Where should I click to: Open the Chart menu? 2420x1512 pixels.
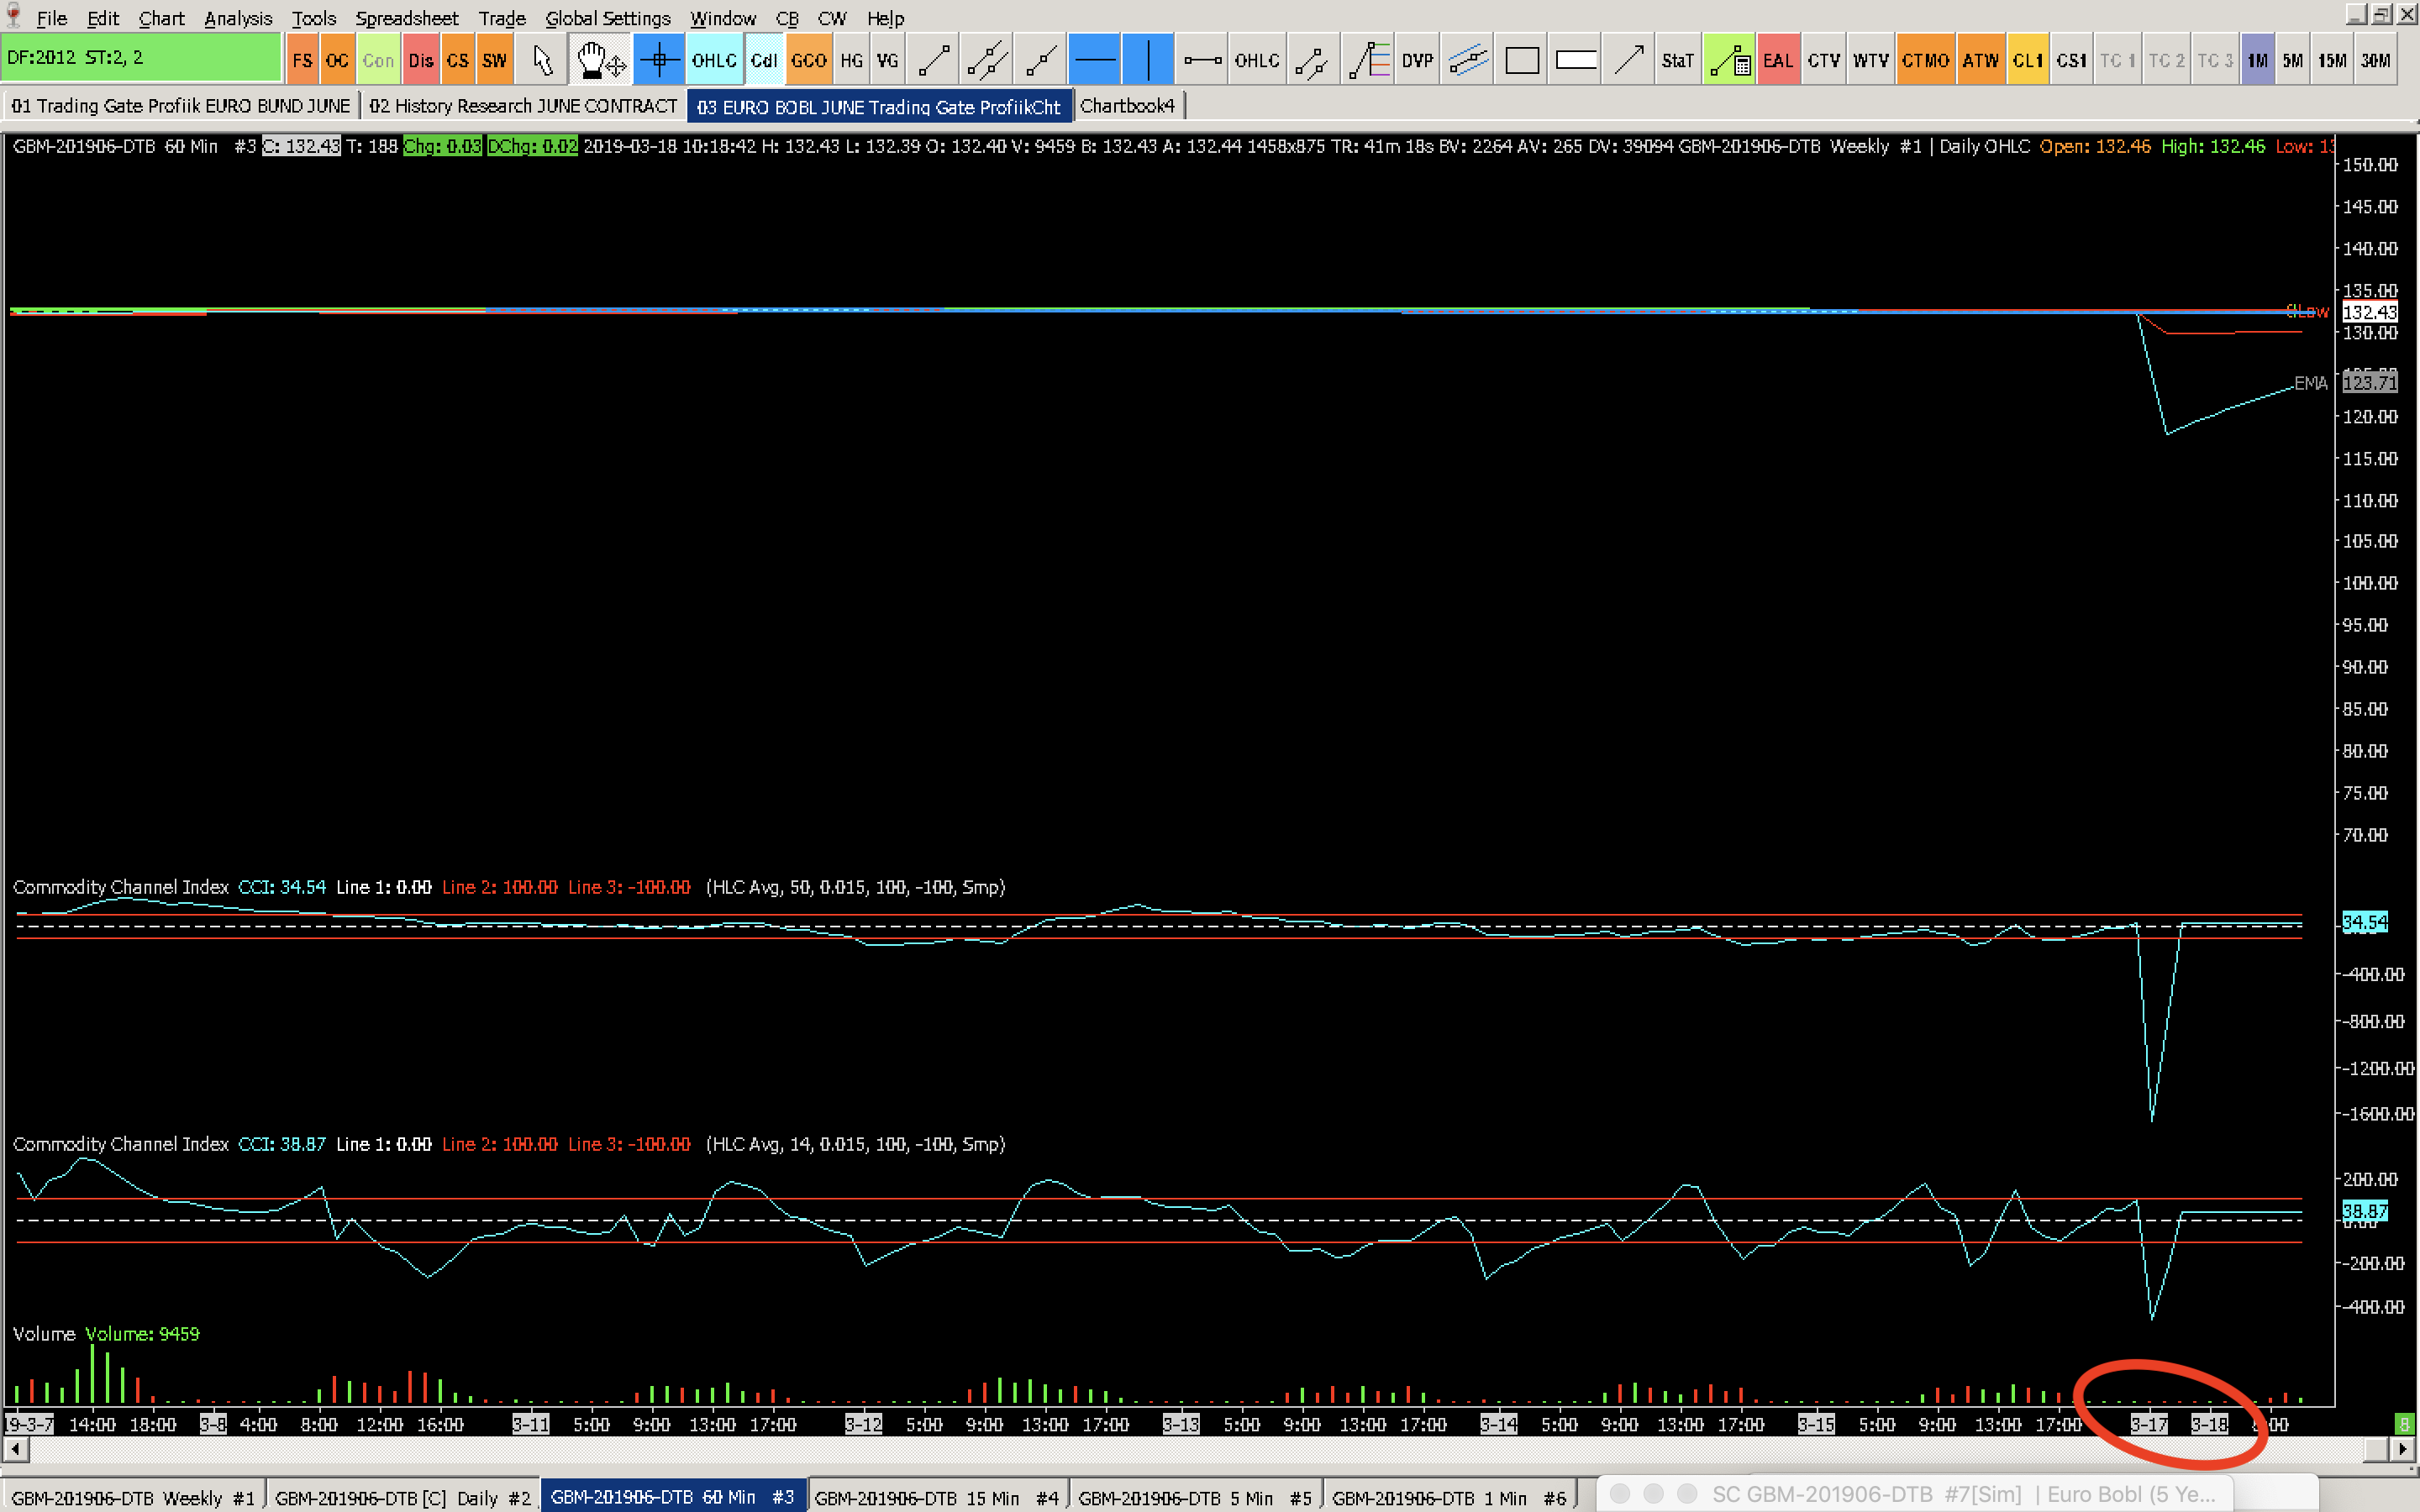point(161,18)
